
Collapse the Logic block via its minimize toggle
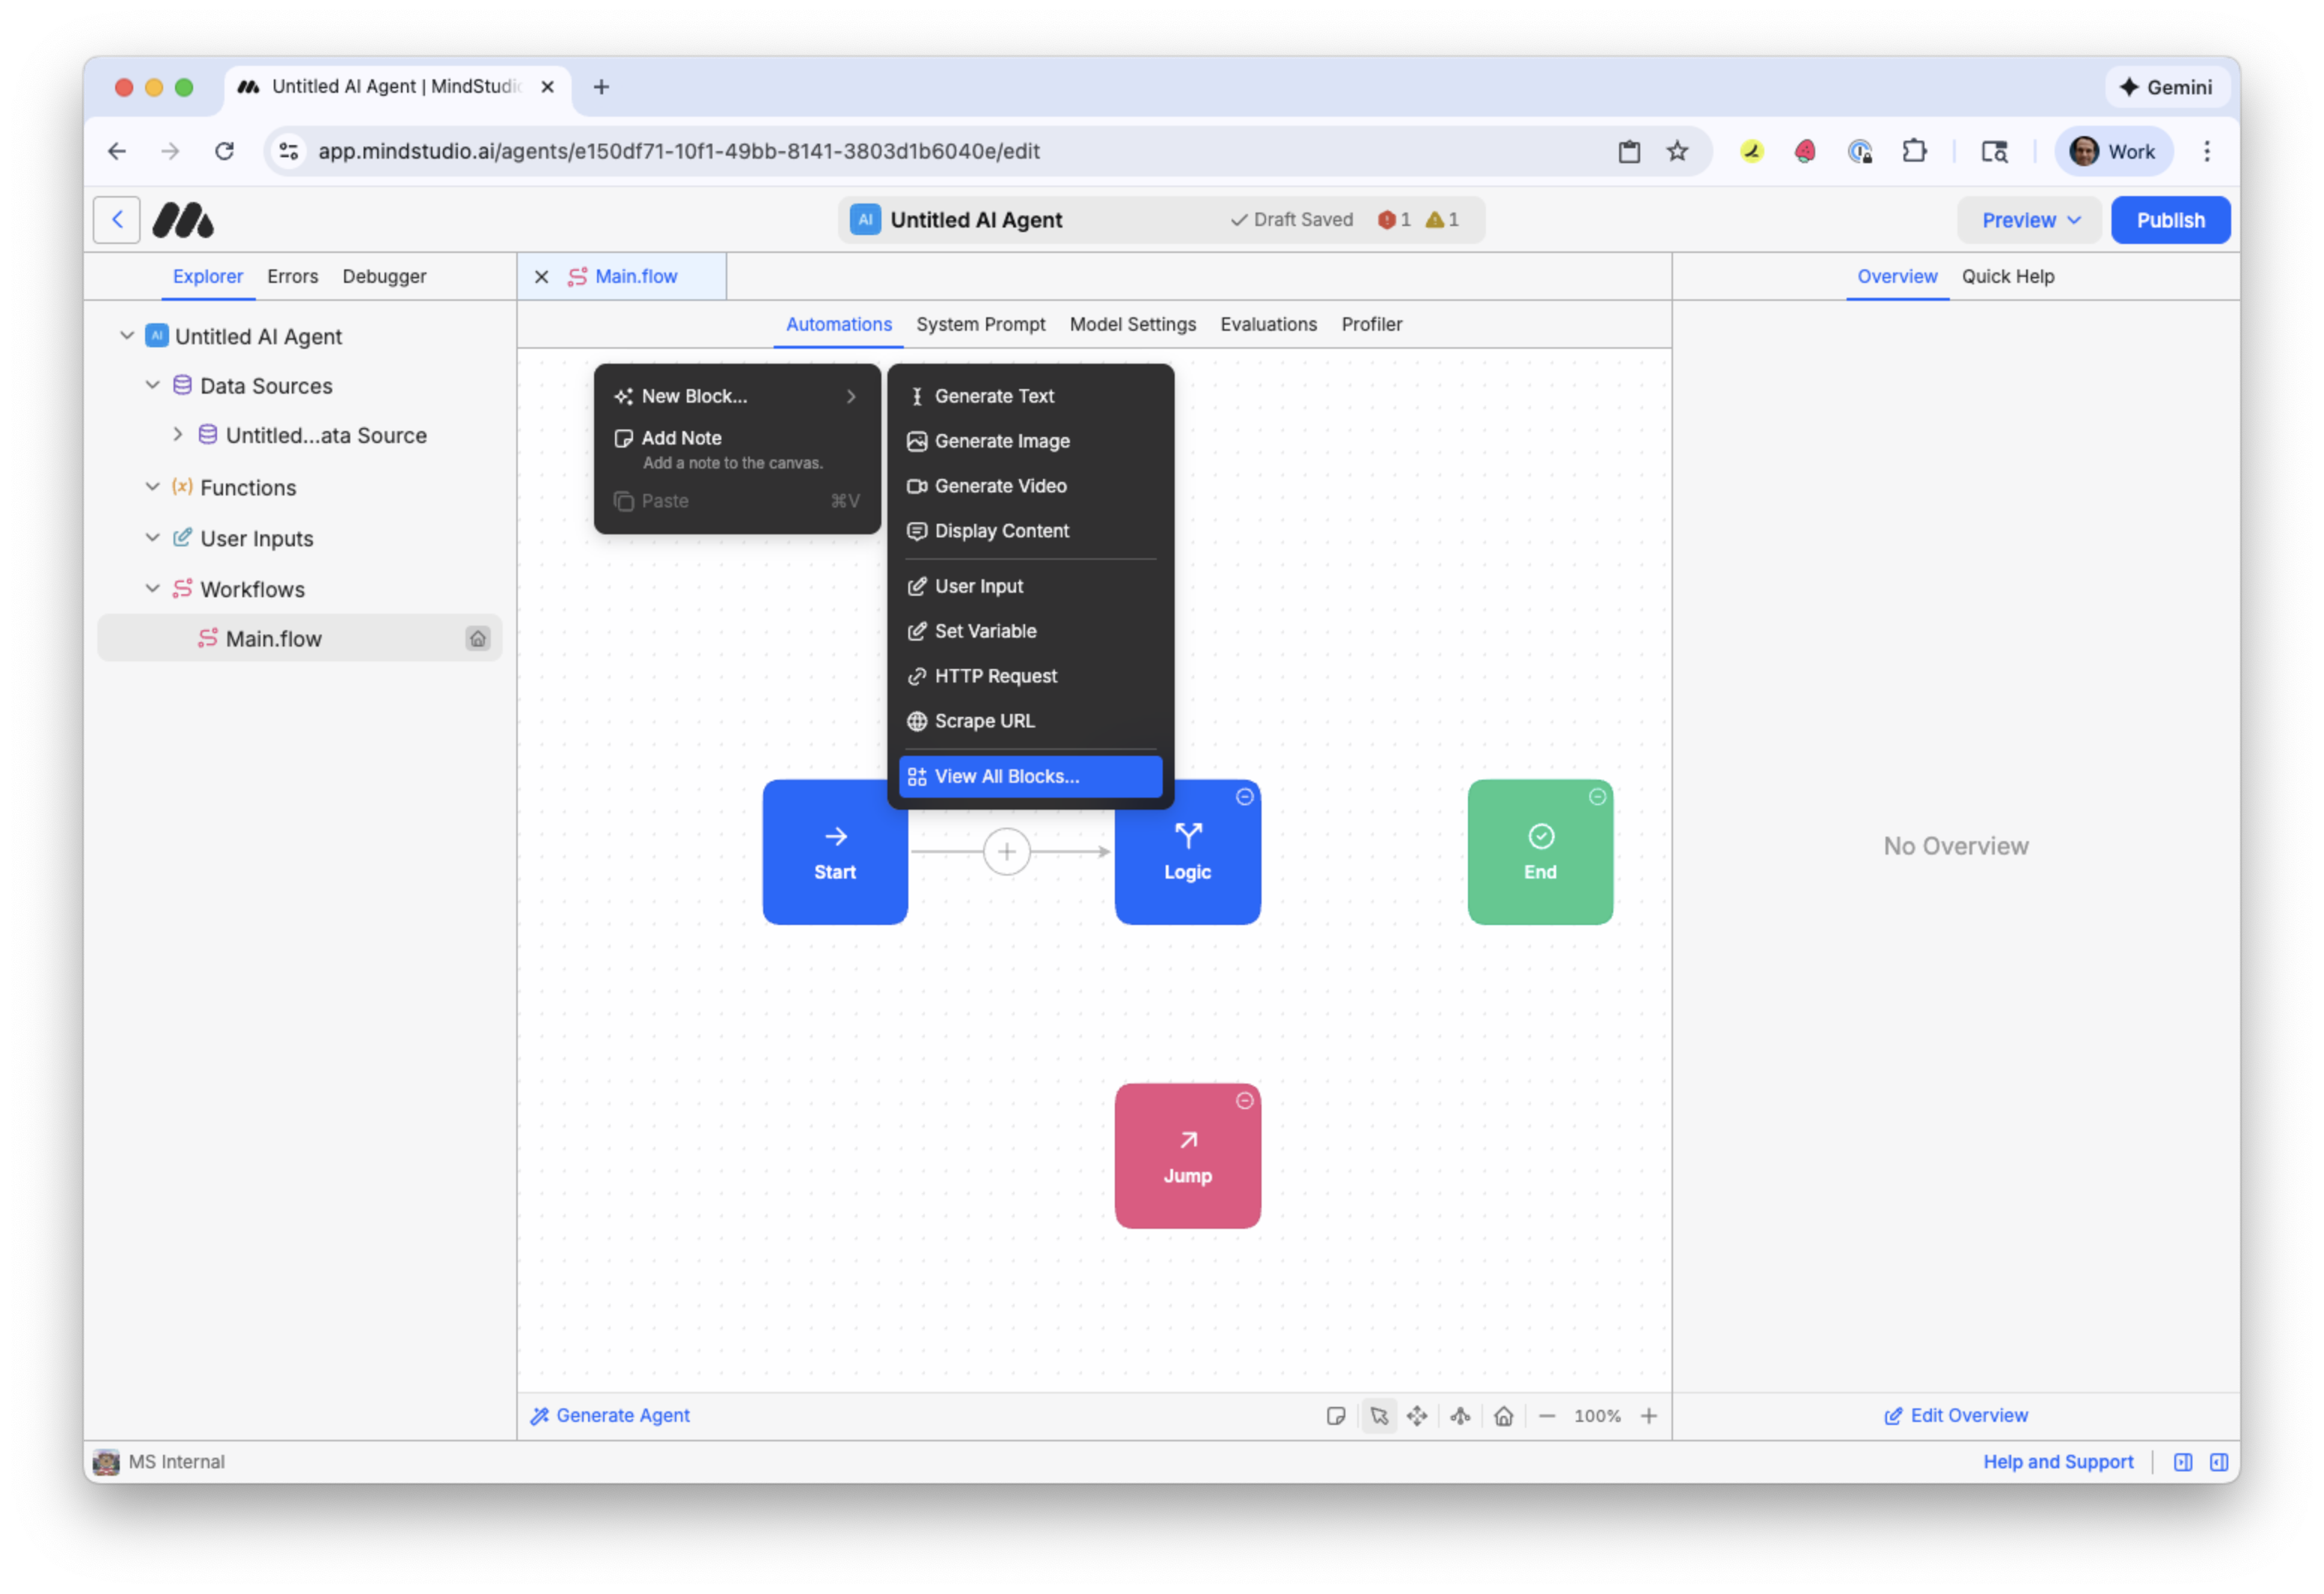(1244, 796)
